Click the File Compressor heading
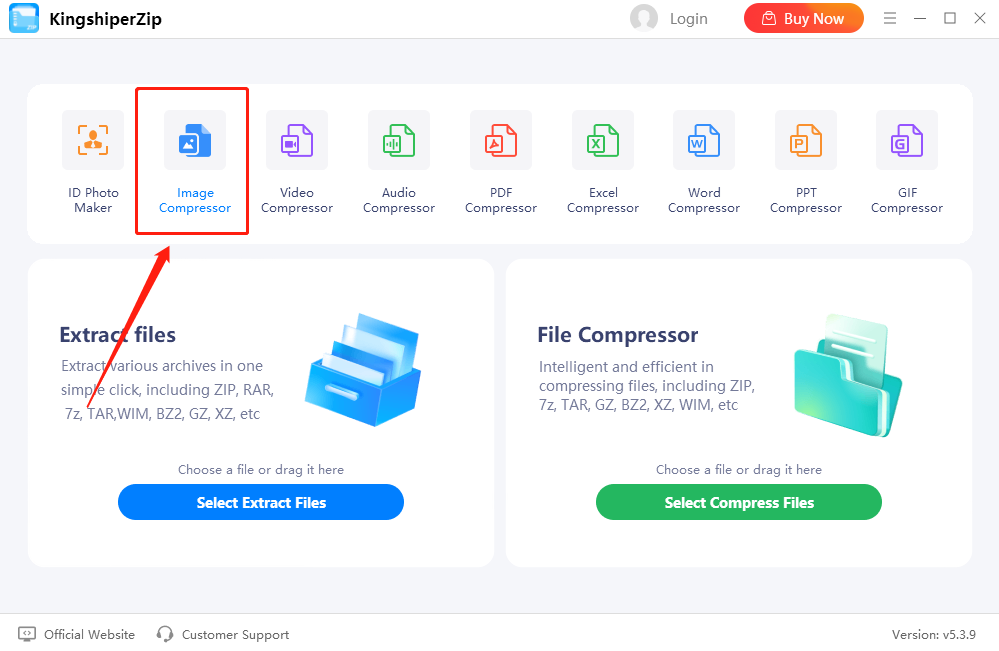999x651 pixels. (617, 334)
